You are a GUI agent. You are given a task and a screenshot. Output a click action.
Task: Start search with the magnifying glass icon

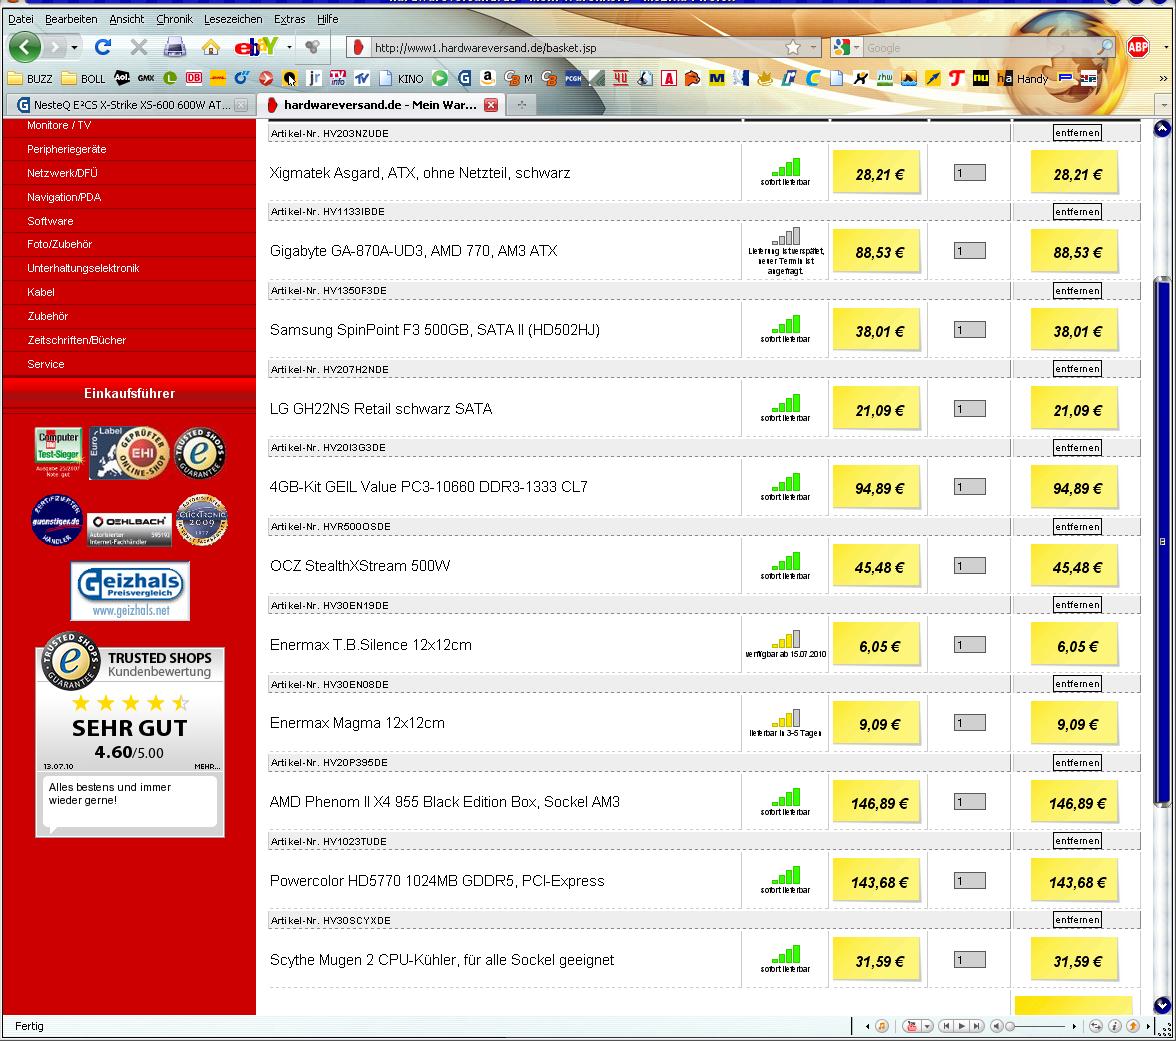click(1105, 47)
